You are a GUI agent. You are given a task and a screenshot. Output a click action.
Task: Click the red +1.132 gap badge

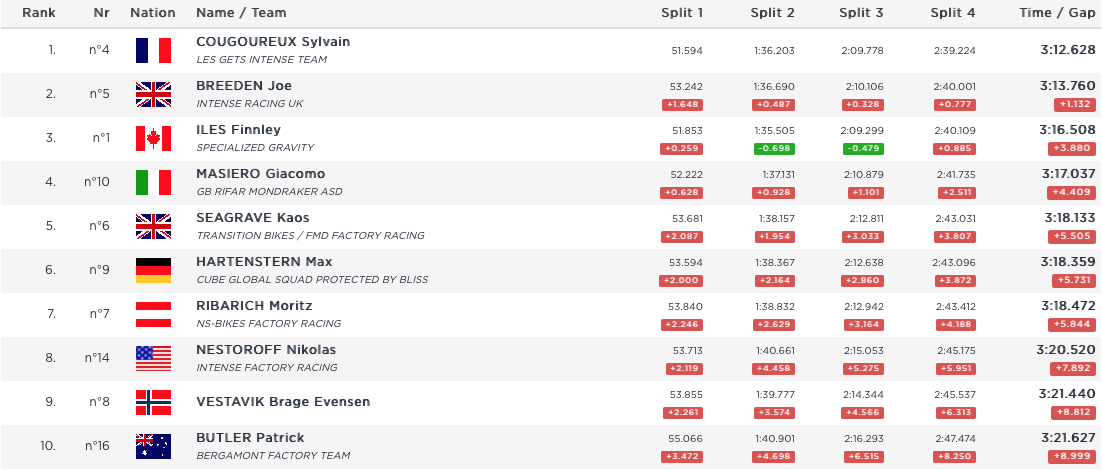[x=1074, y=105]
